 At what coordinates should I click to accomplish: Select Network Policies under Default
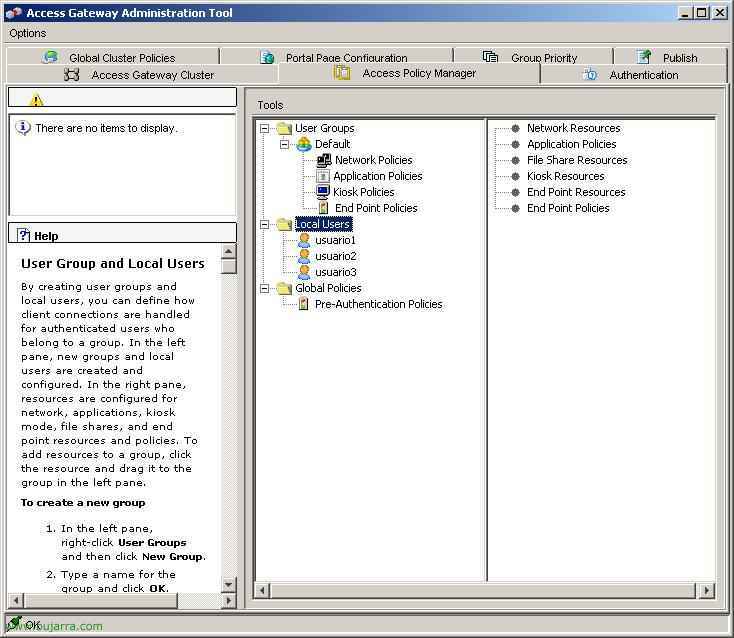coord(374,160)
